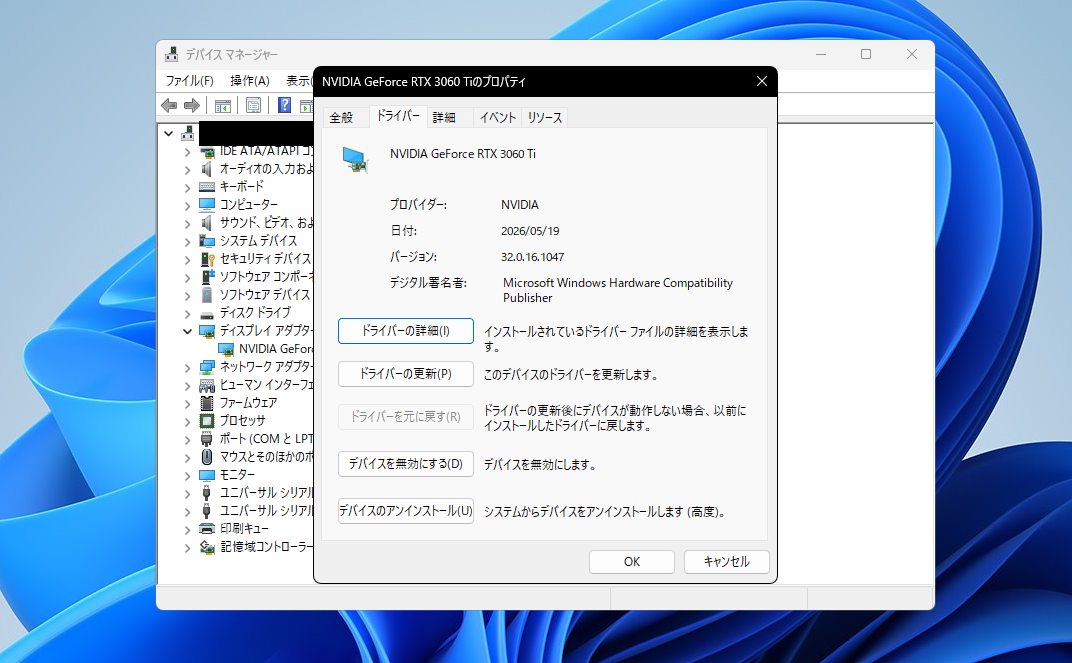Viewport: 1072px width, 663px height.
Task: Expand the ネットワーク アダプター node chevron
Action: pyautogui.click(x=187, y=368)
